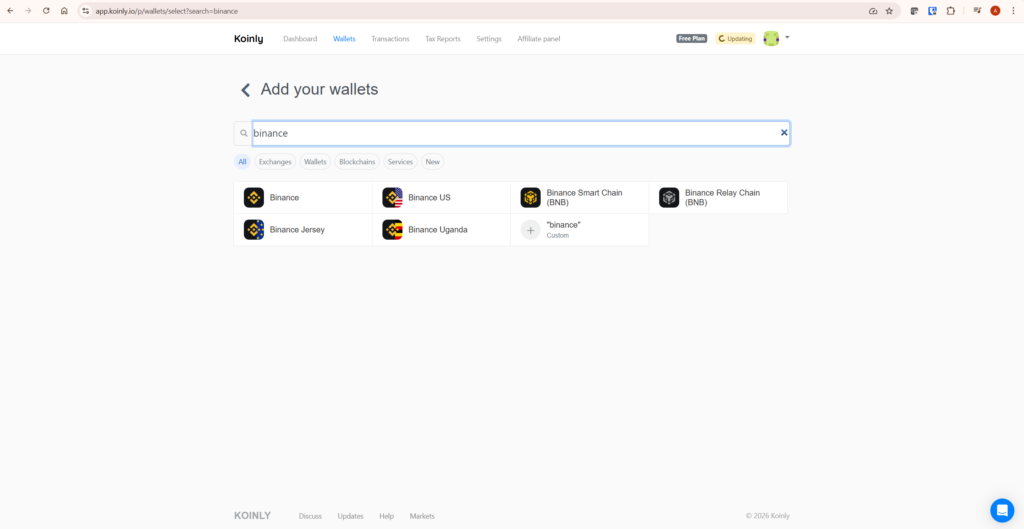
Task: Open Markets footer link
Action: tap(422, 516)
